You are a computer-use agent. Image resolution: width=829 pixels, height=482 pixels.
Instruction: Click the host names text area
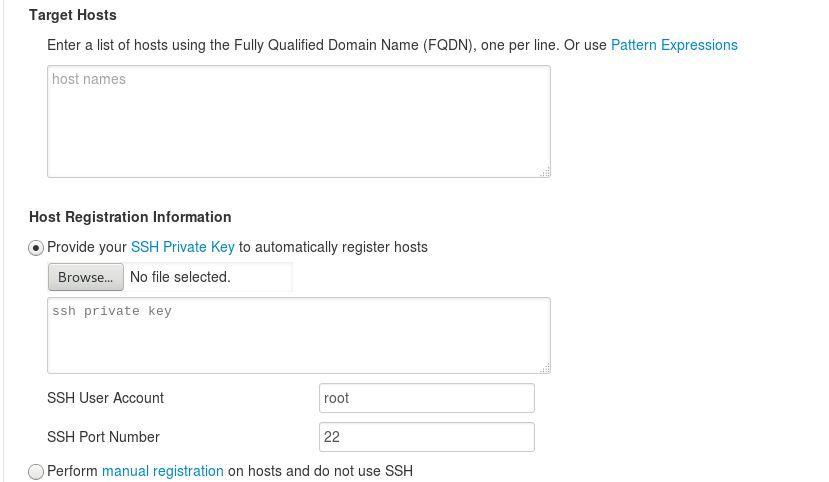[x=298, y=121]
